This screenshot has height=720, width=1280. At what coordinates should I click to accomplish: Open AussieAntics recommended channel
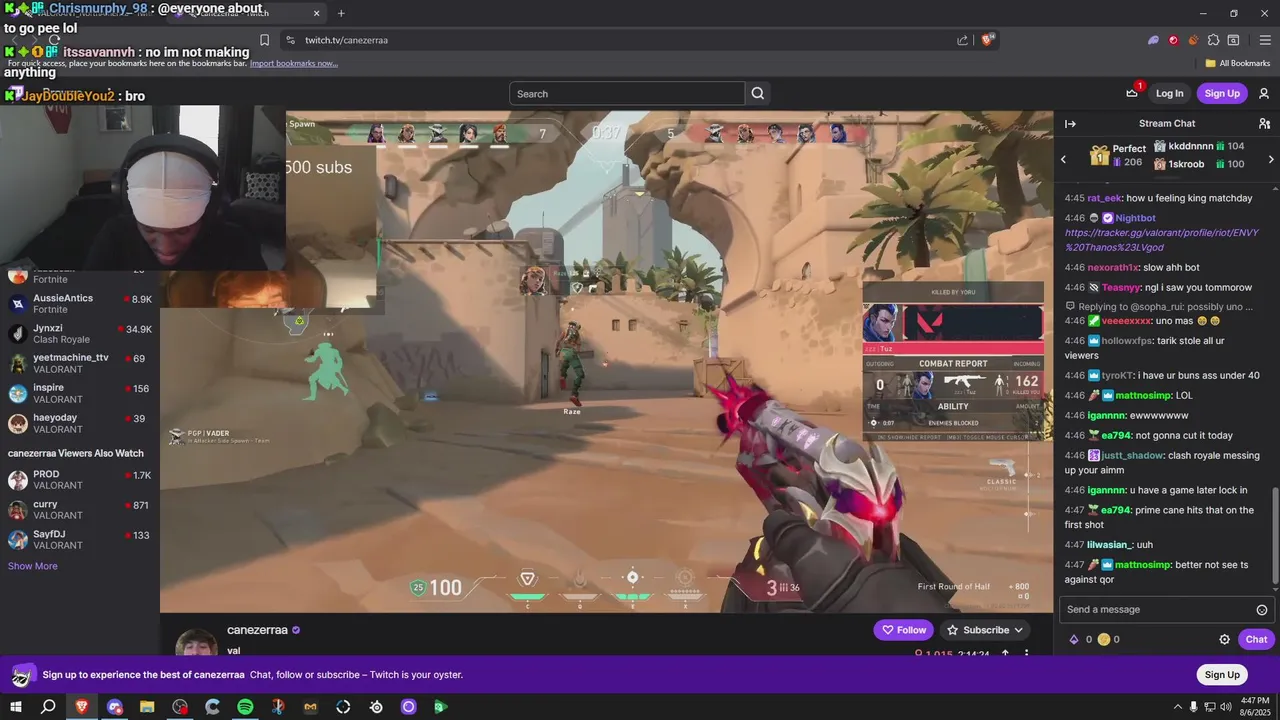(x=80, y=304)
